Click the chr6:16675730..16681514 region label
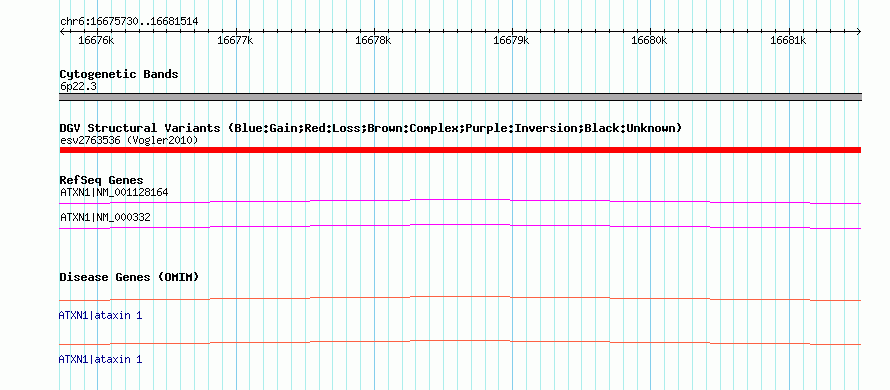Viewport: 890px width, 390px height. click(x=129, y=22)
